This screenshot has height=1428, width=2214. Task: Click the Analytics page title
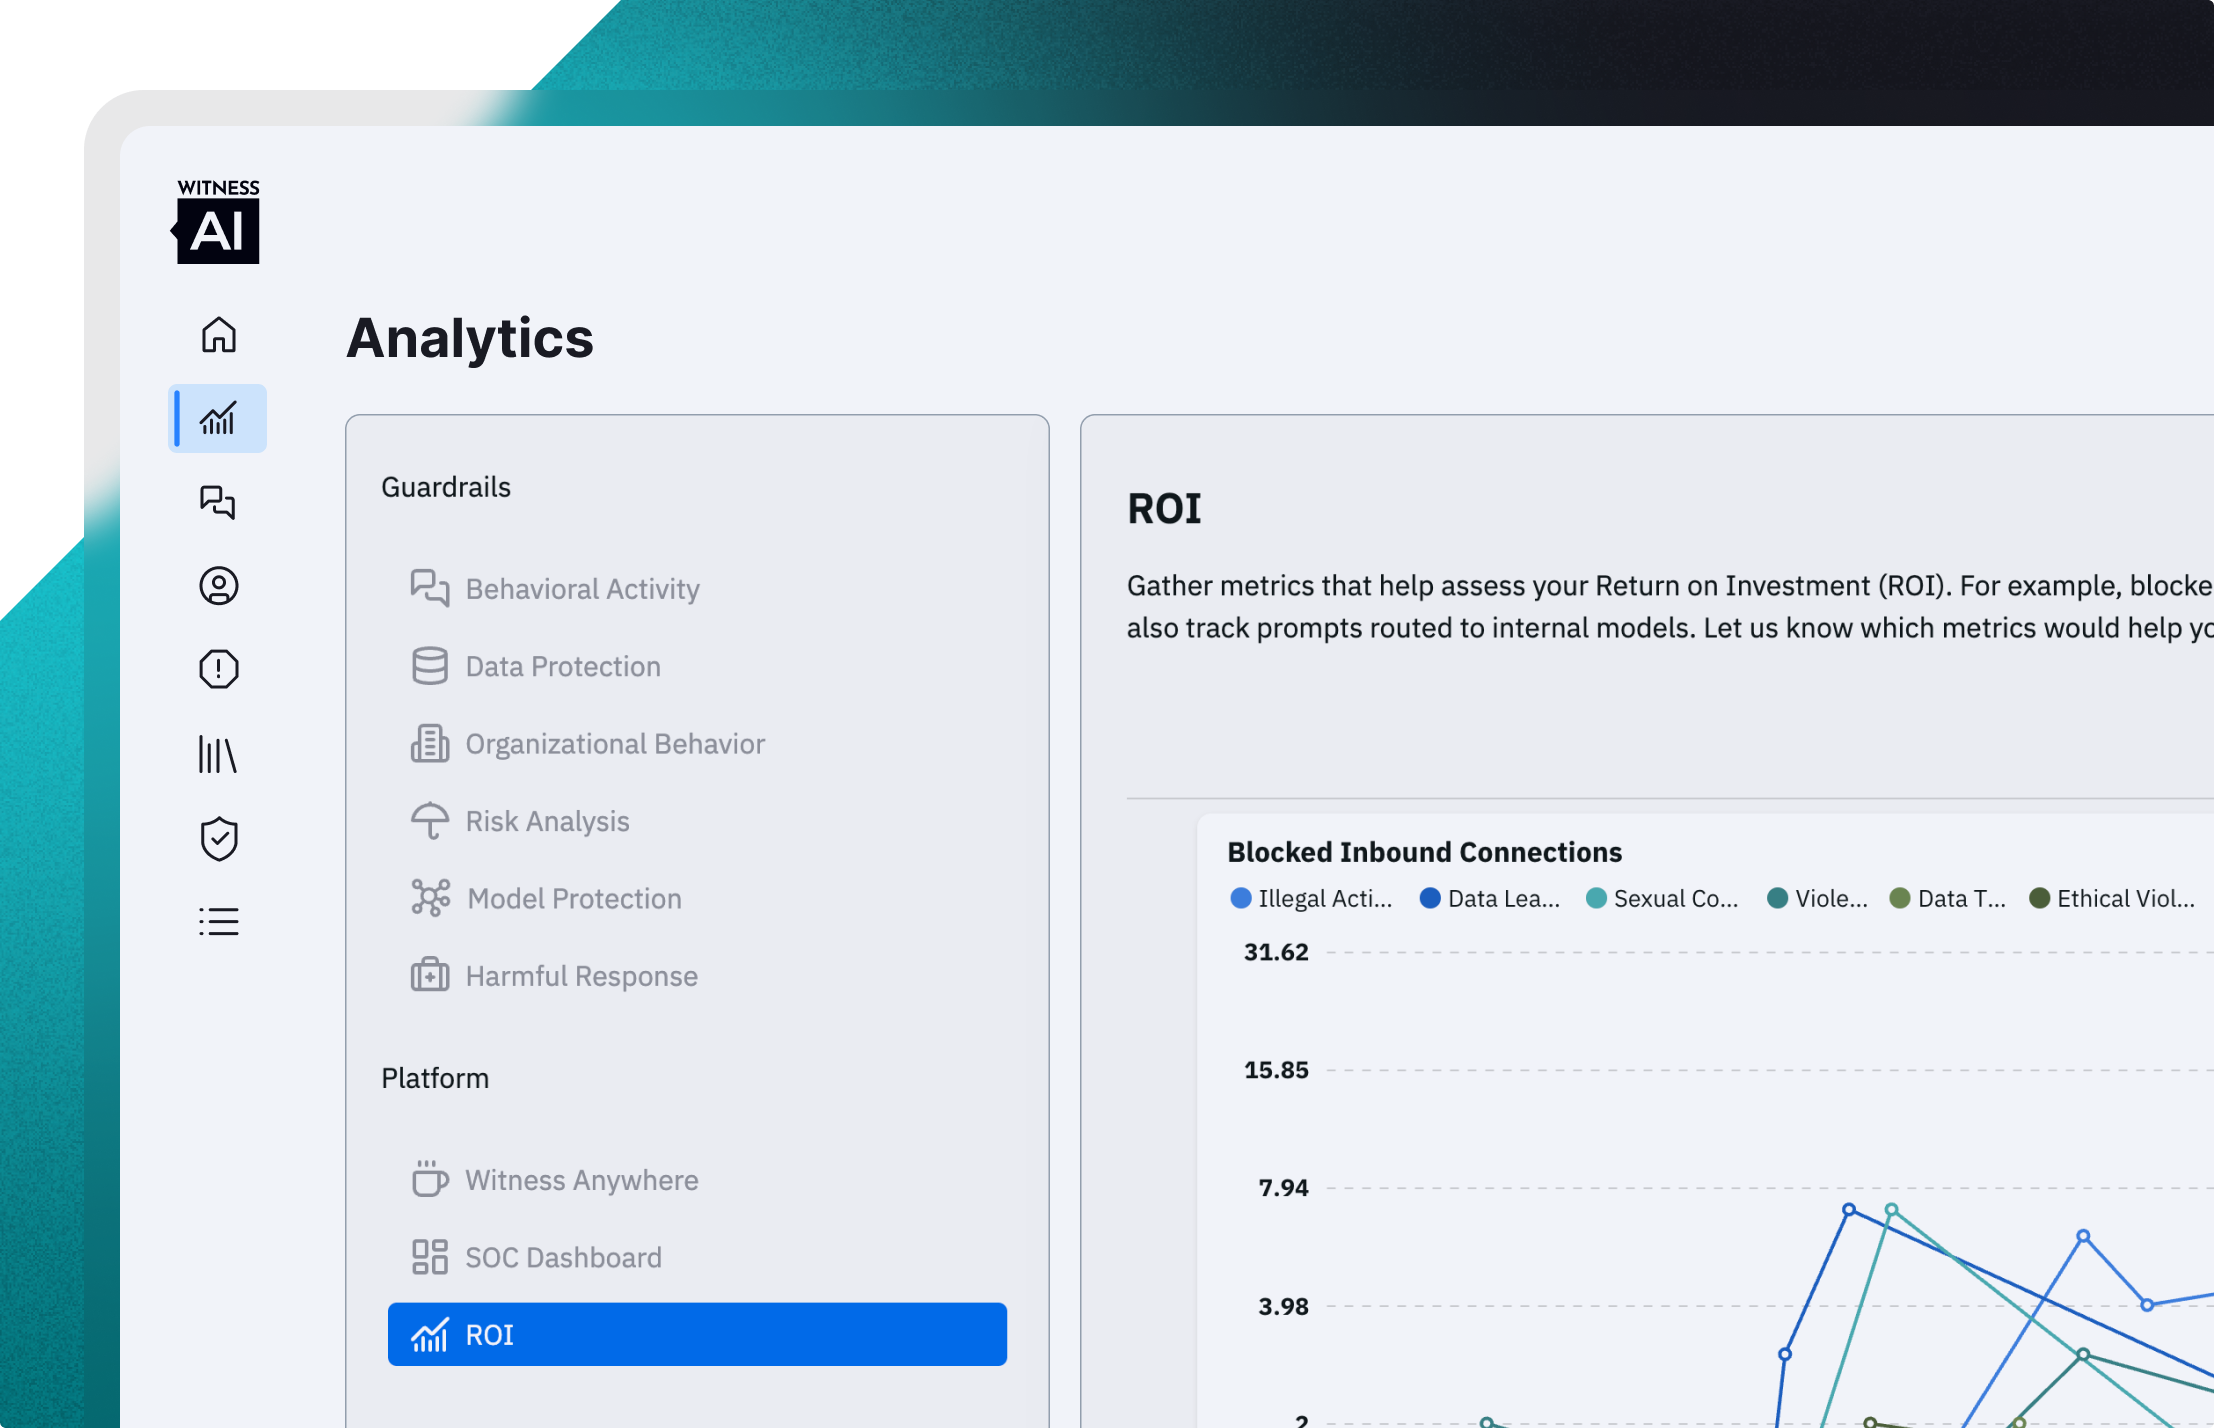[x=470, y=338]
